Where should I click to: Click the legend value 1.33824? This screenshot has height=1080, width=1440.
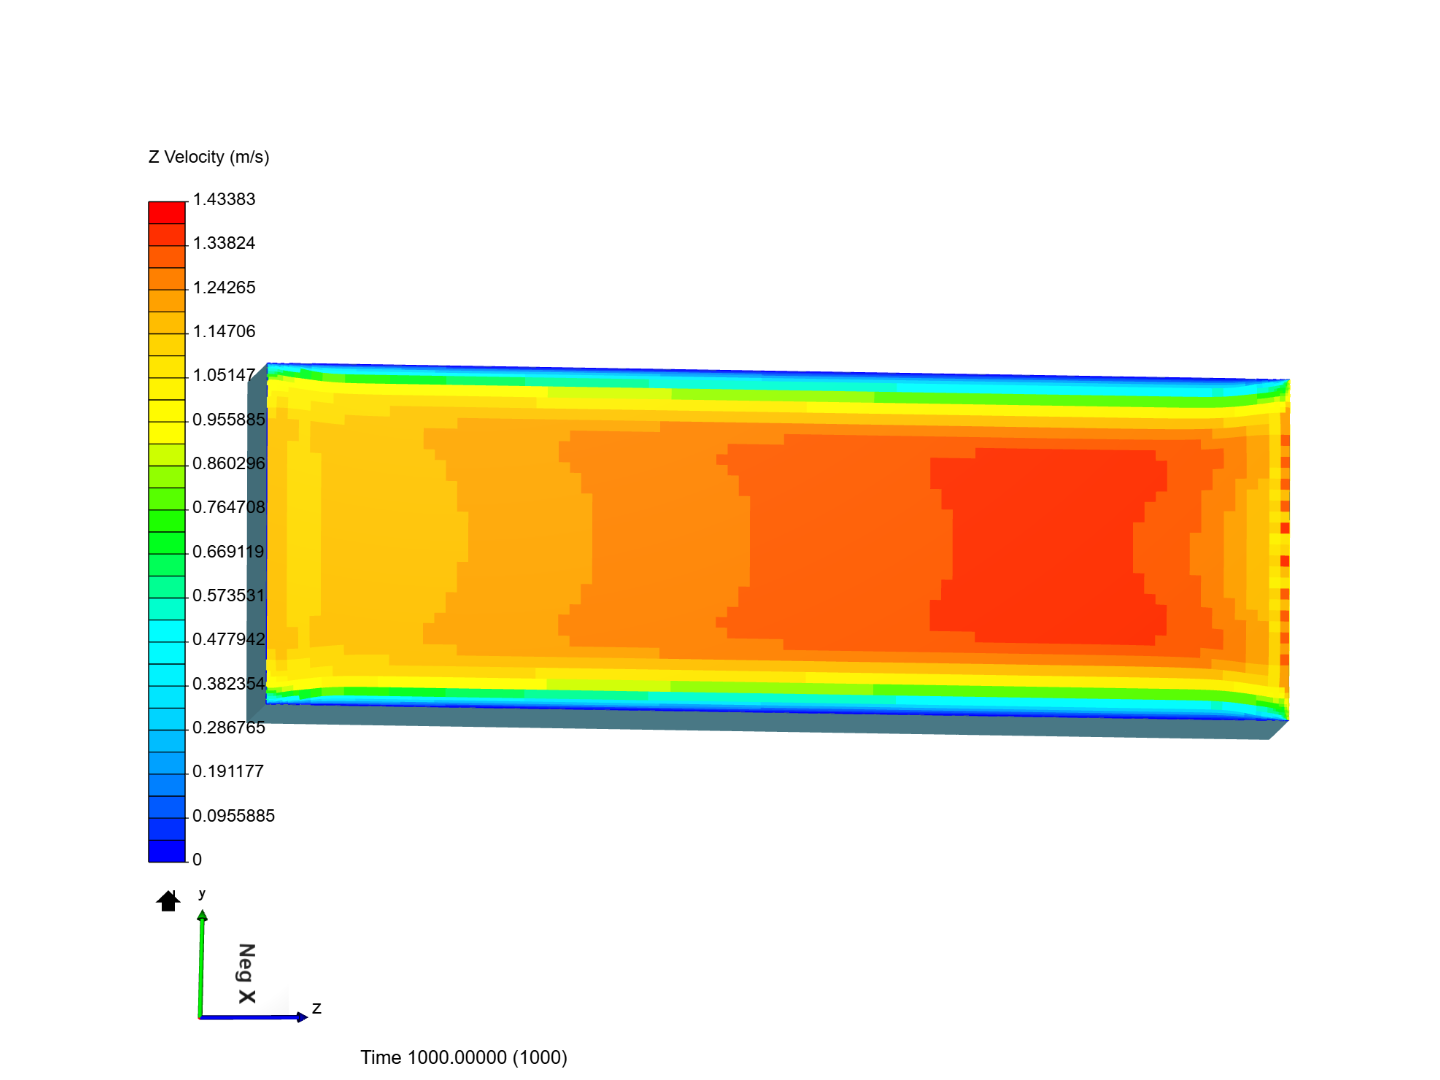pos(224,243)
